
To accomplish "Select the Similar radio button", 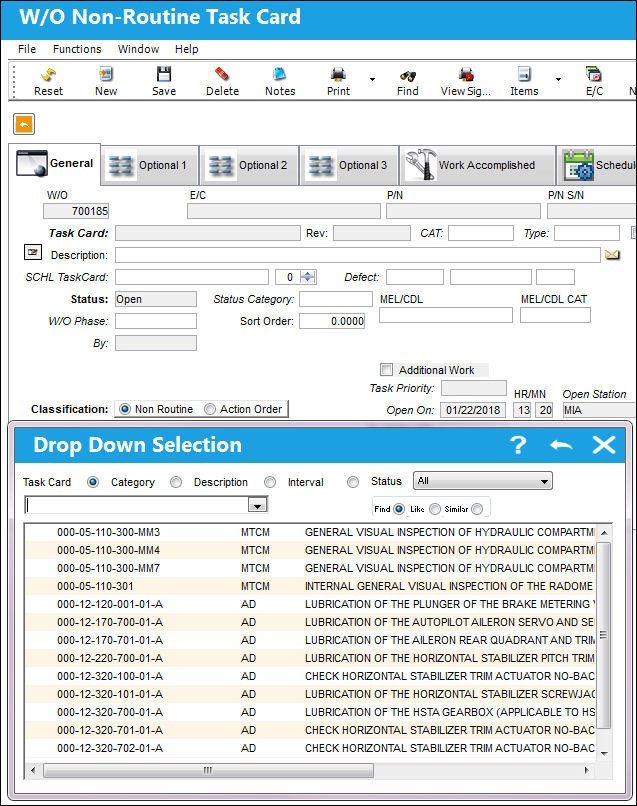I will [477, 509].
